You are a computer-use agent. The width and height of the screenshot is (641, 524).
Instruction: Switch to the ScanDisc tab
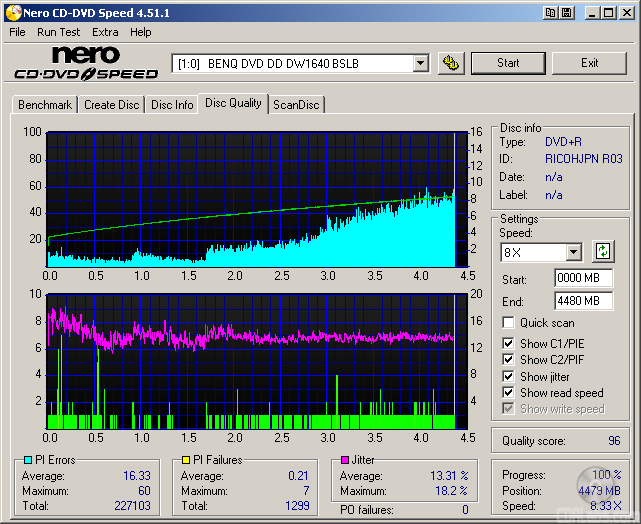[297, 105]
